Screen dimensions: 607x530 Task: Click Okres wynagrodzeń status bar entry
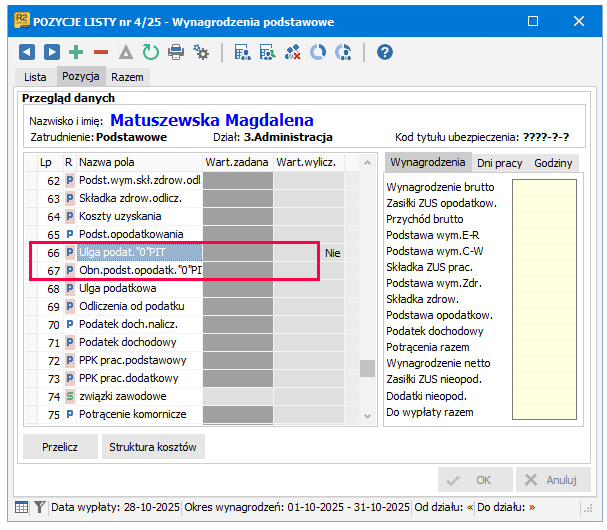[297, 507]
